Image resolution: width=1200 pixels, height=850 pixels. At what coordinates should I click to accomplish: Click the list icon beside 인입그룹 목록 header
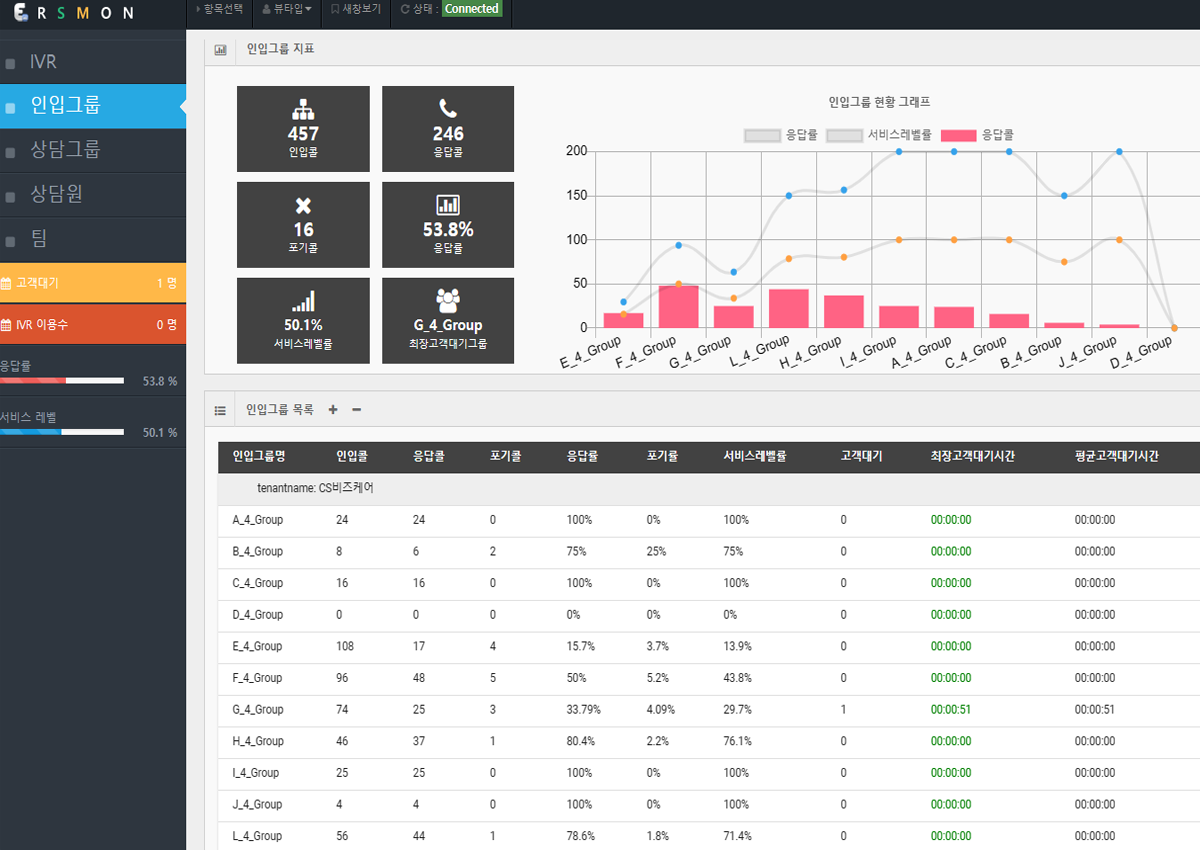coord(220,410)
